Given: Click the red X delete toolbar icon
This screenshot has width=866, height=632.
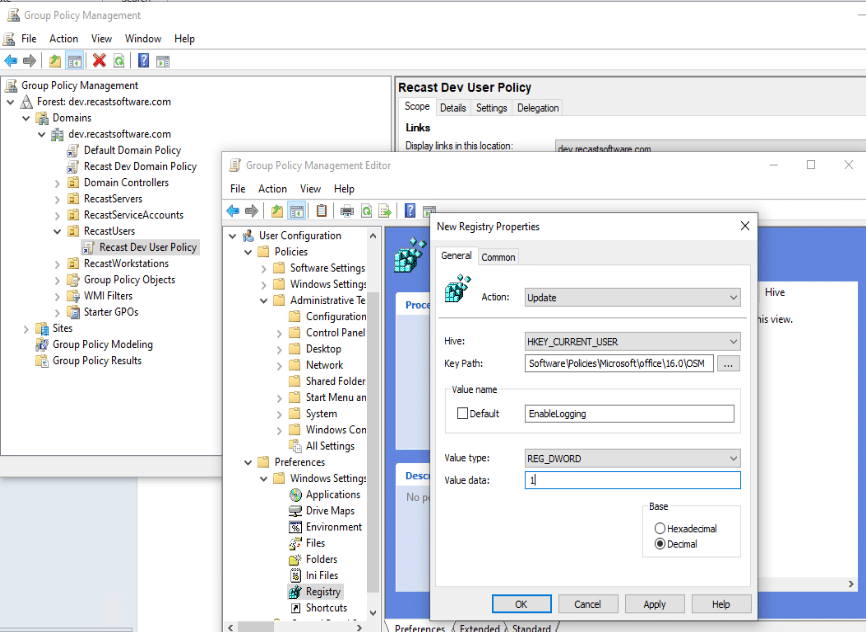Looking at the screenshot, I should 97,60.
